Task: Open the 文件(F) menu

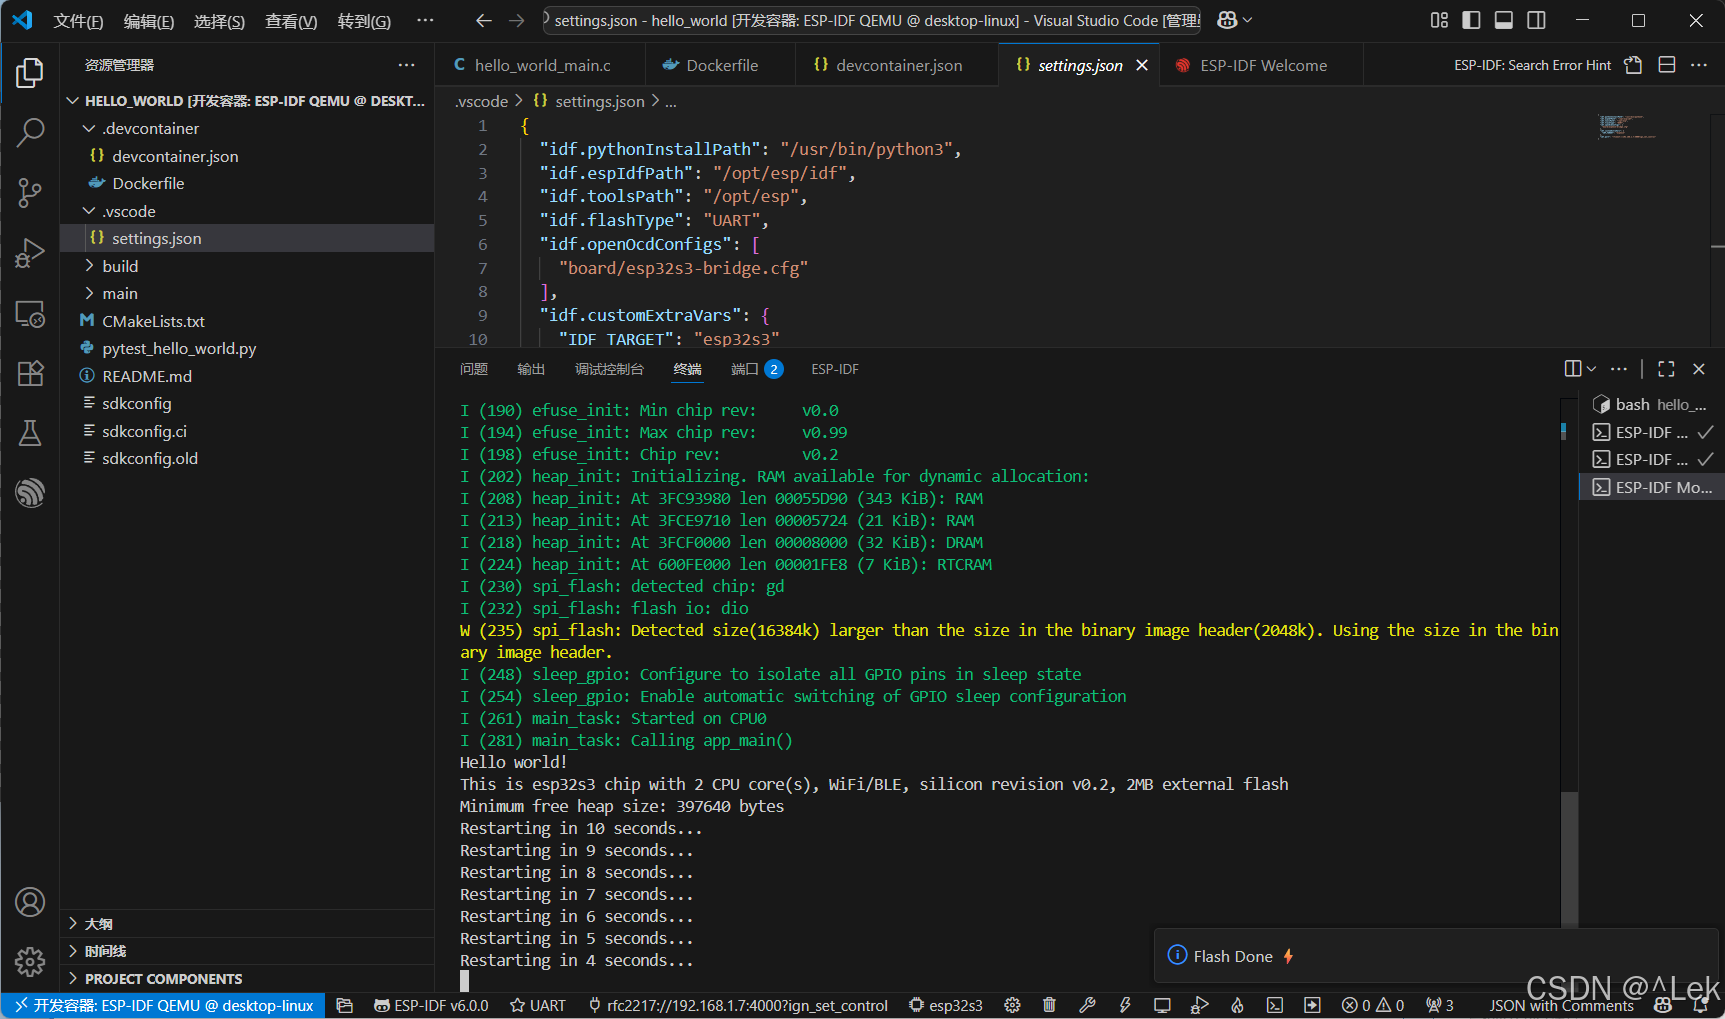Action: tap(78, 21)
